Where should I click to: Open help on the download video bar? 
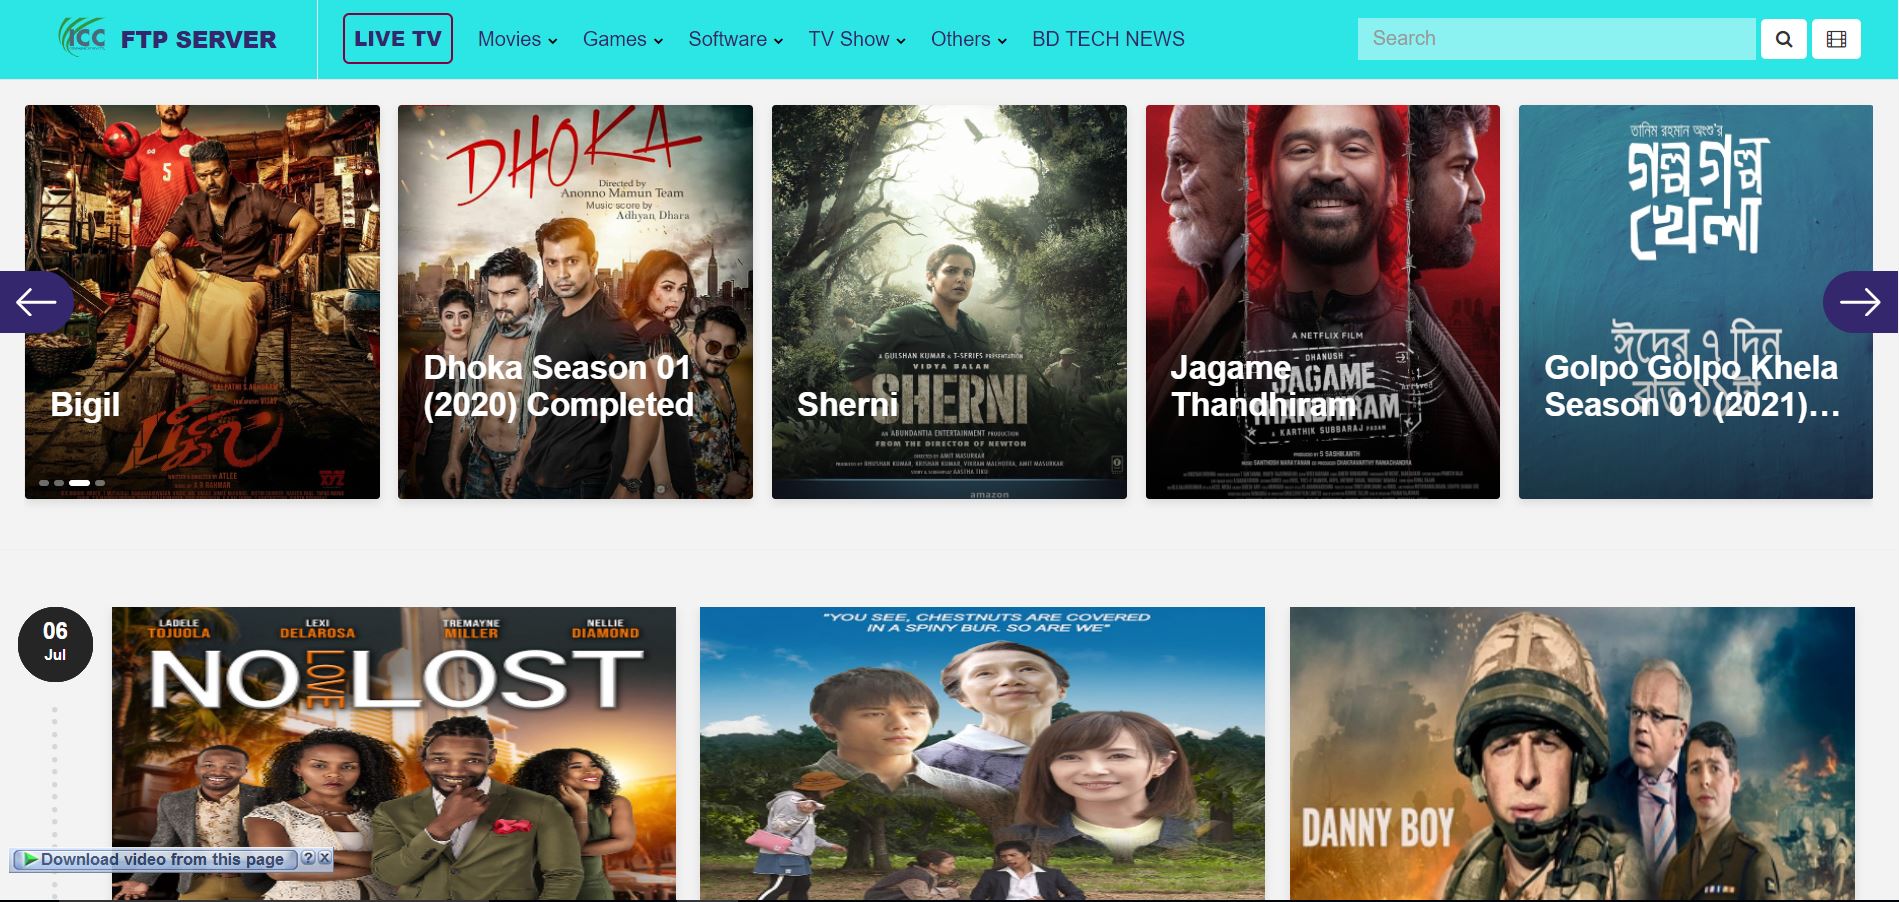[x=308, y=858]
